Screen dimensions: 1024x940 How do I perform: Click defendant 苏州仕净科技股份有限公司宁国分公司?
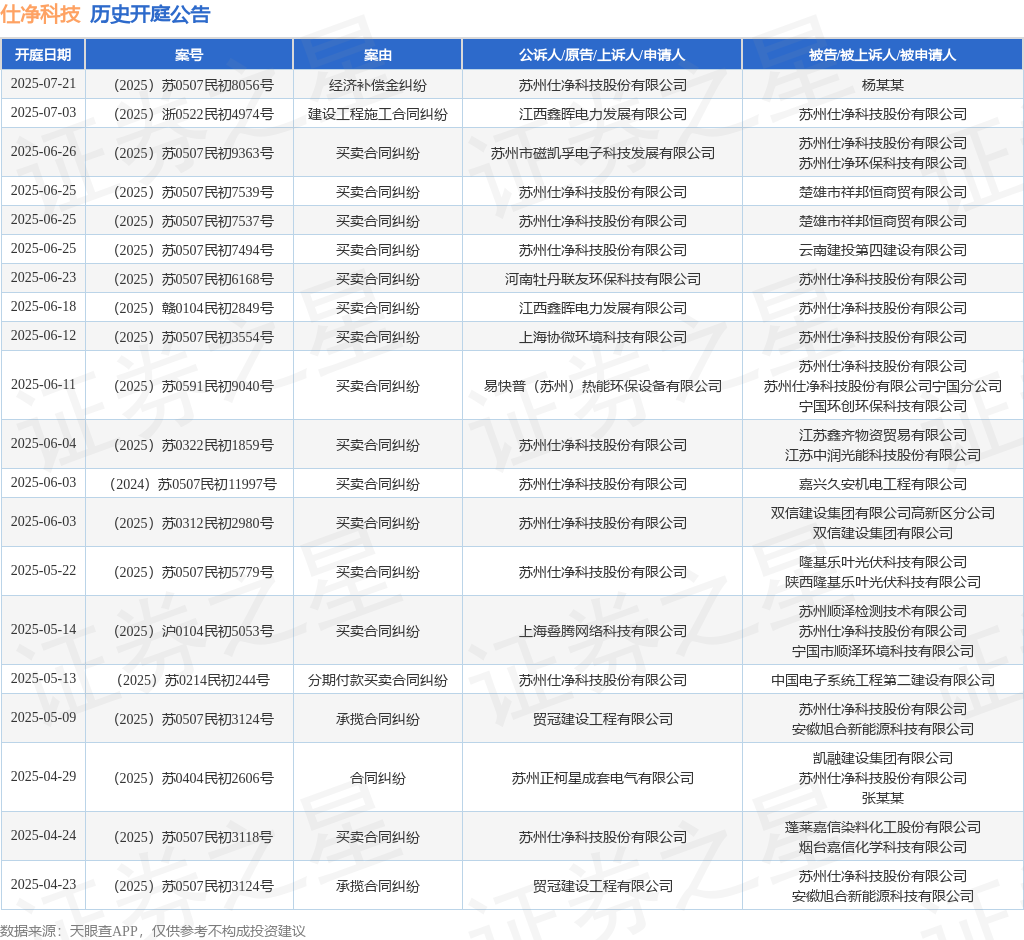[882, 385]
